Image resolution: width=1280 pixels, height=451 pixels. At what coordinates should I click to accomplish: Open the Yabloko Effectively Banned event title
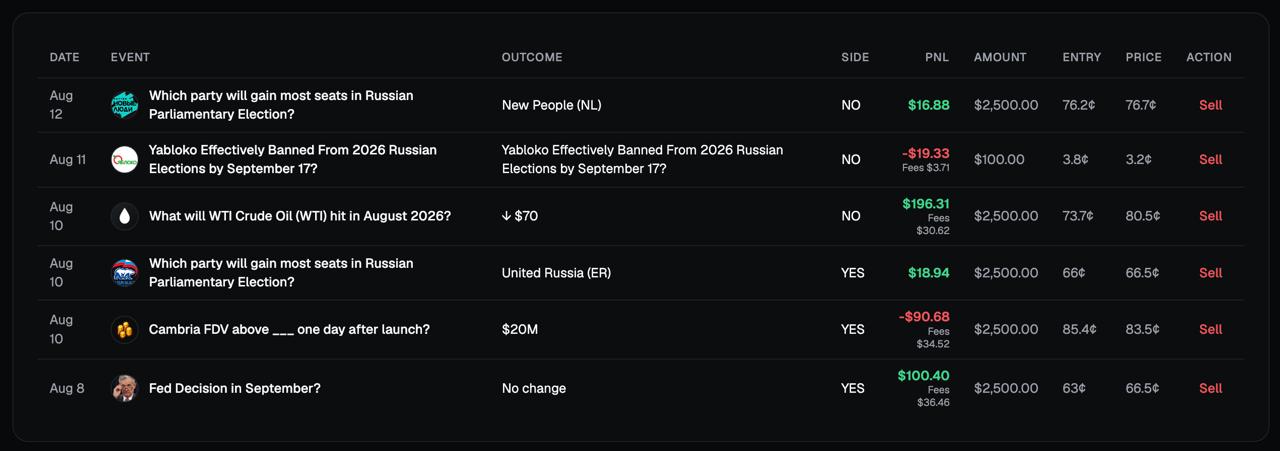coord(293,159)
